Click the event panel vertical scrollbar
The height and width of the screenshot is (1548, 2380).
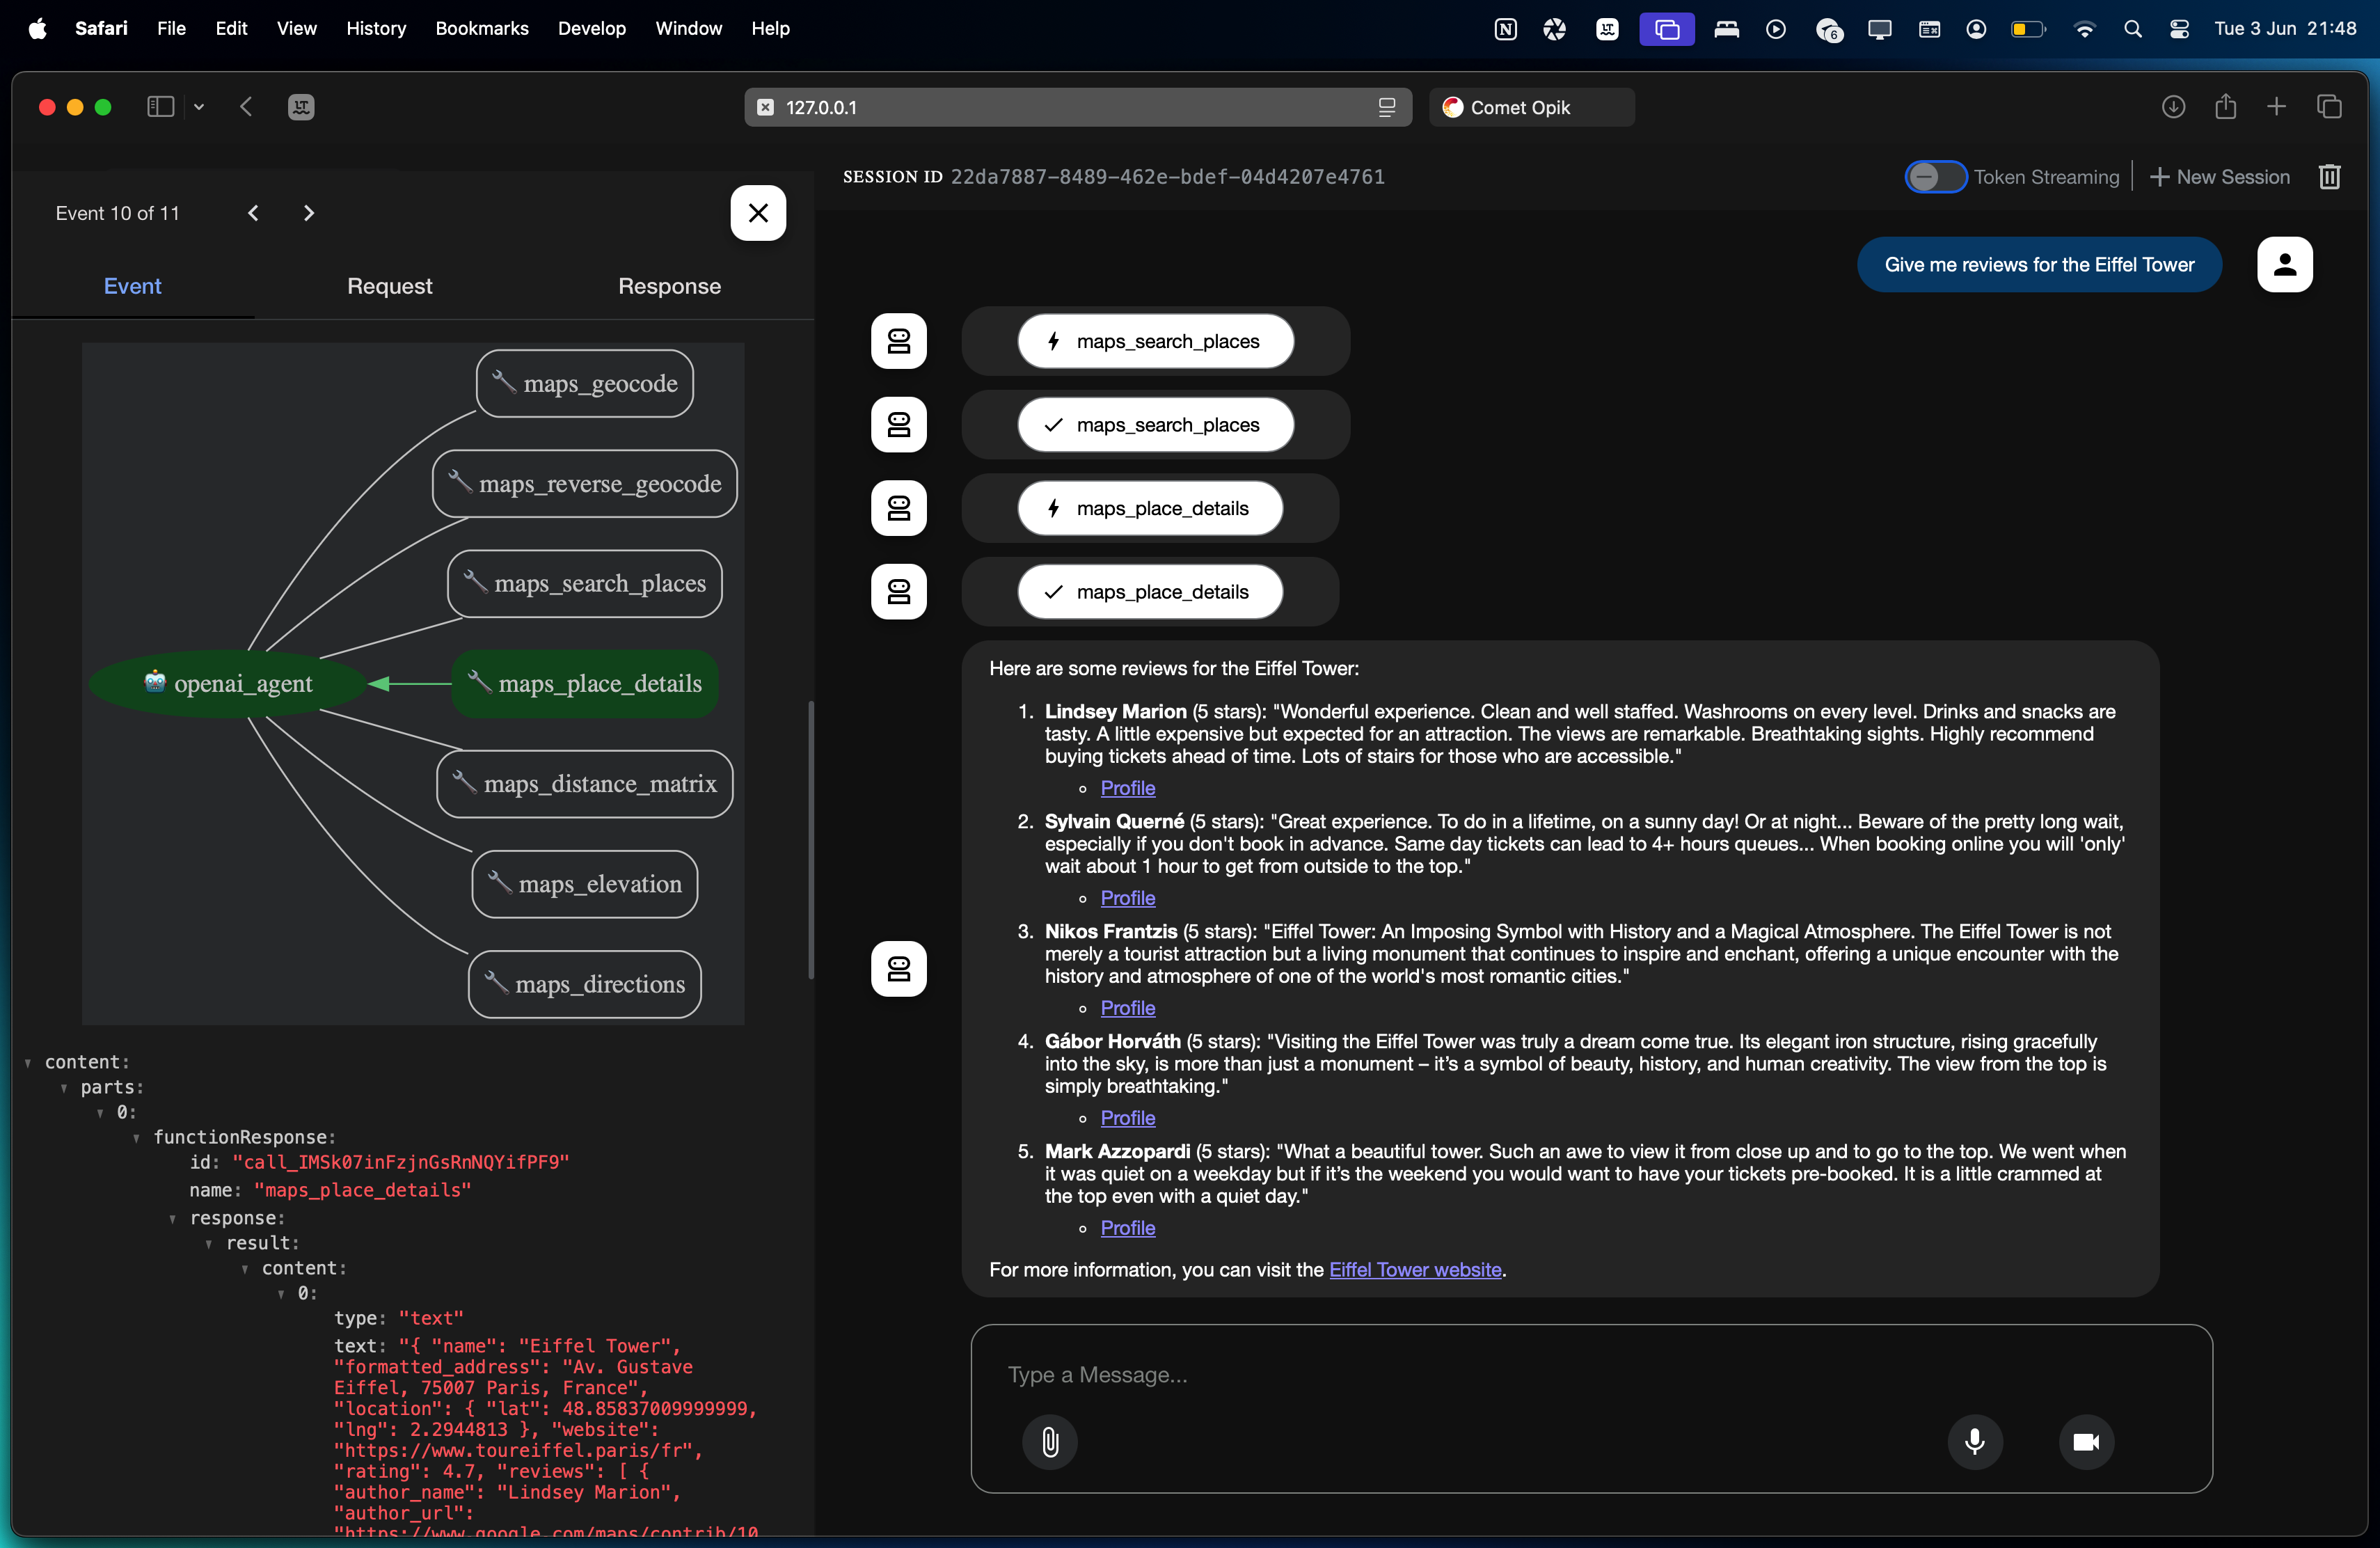(810, 840)
